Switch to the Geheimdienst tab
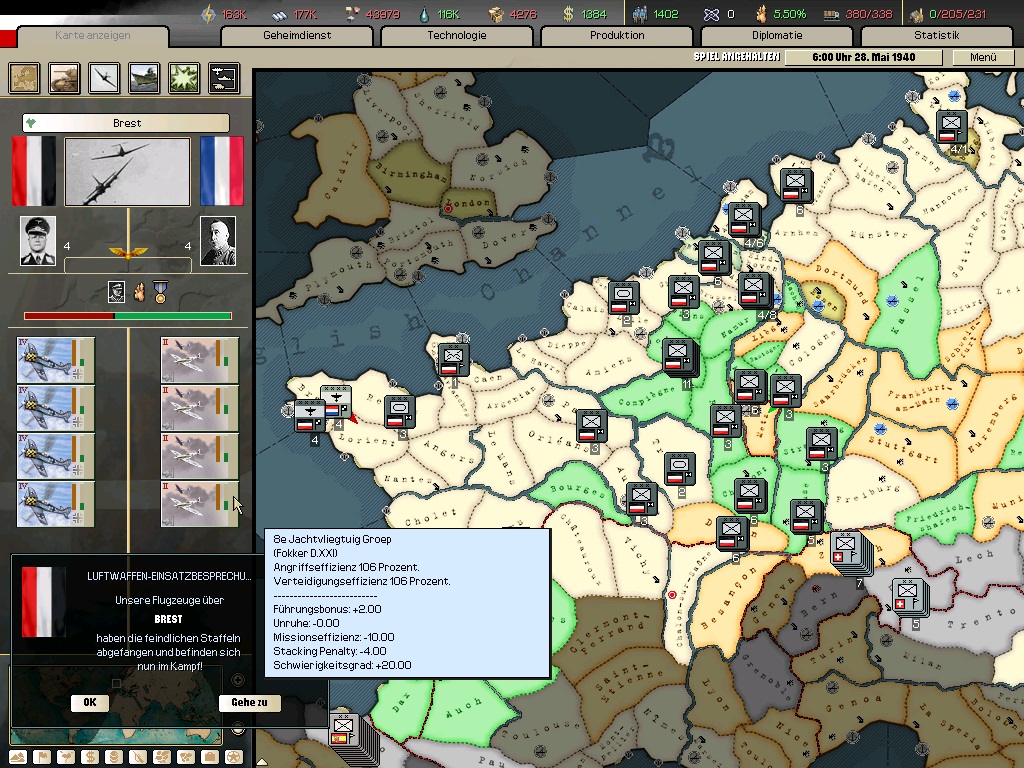 click(297, 36)
